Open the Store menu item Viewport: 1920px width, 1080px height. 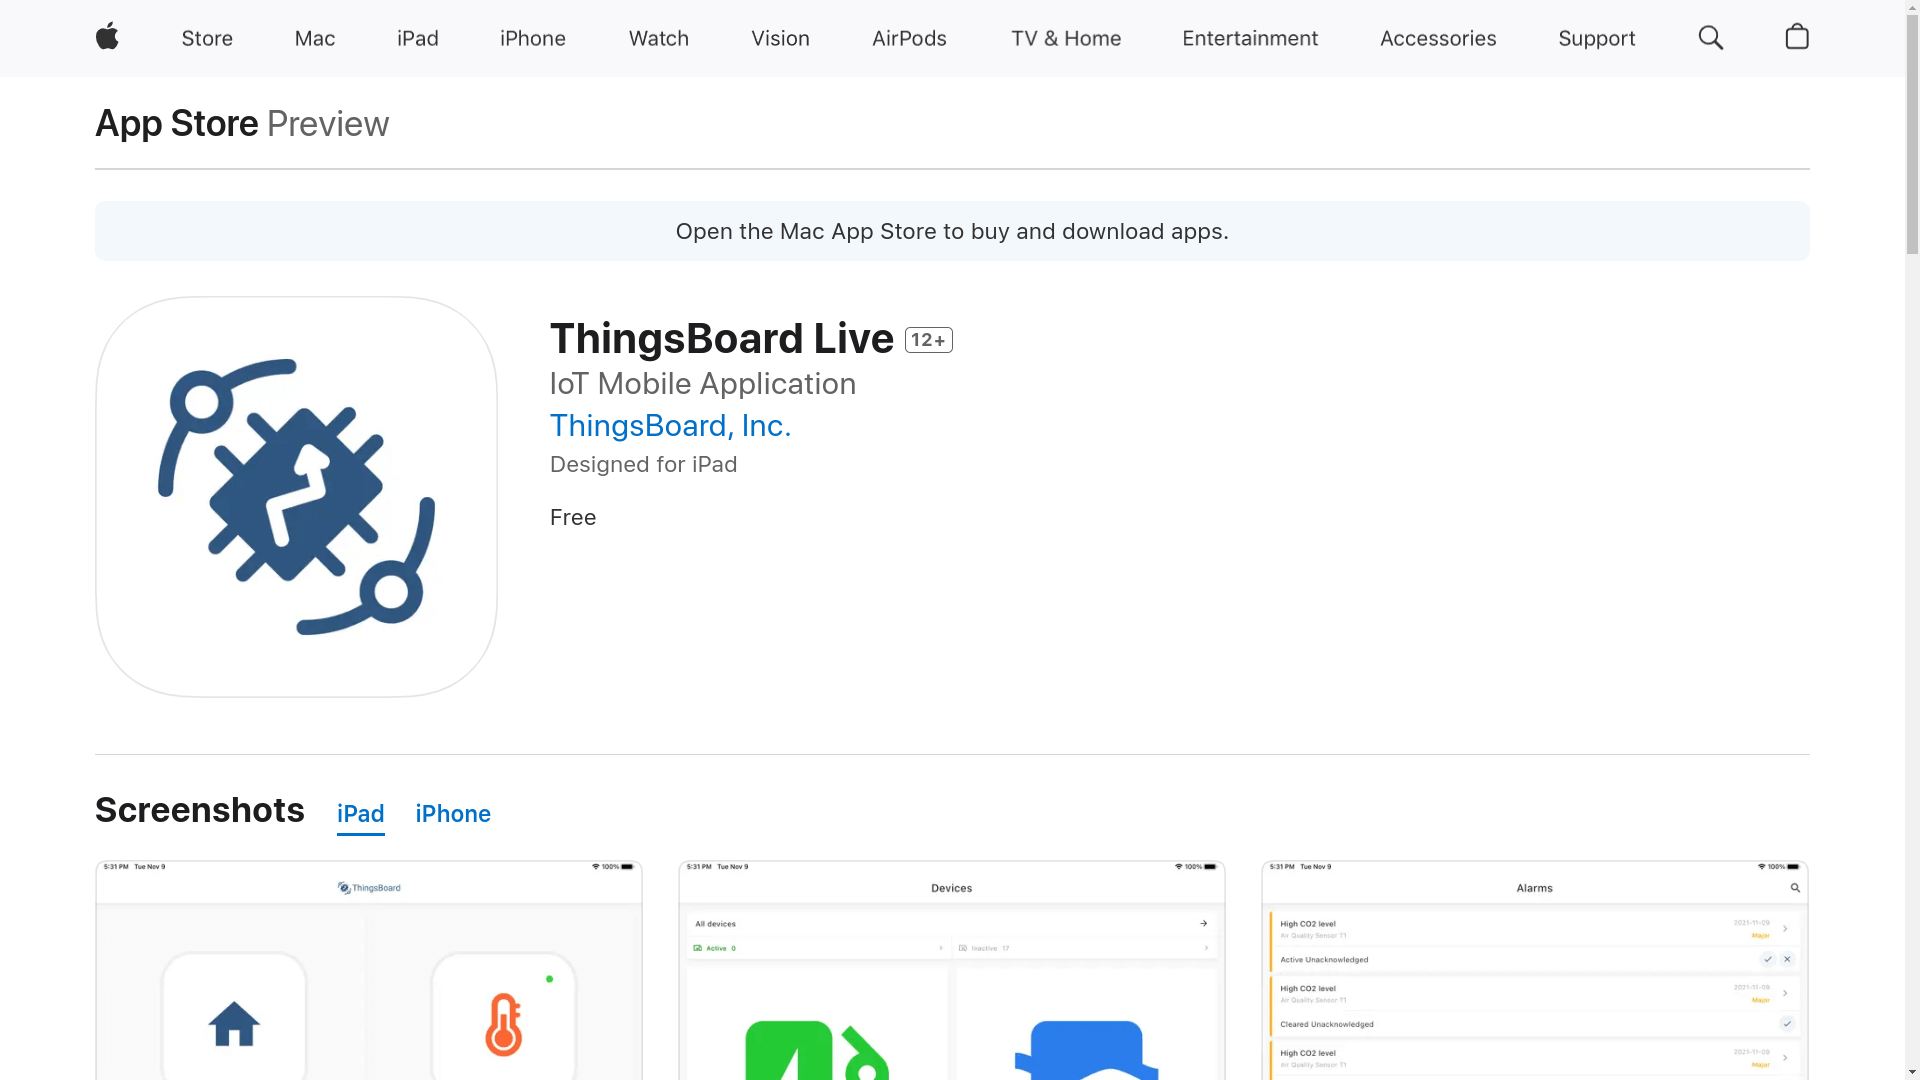207,38
